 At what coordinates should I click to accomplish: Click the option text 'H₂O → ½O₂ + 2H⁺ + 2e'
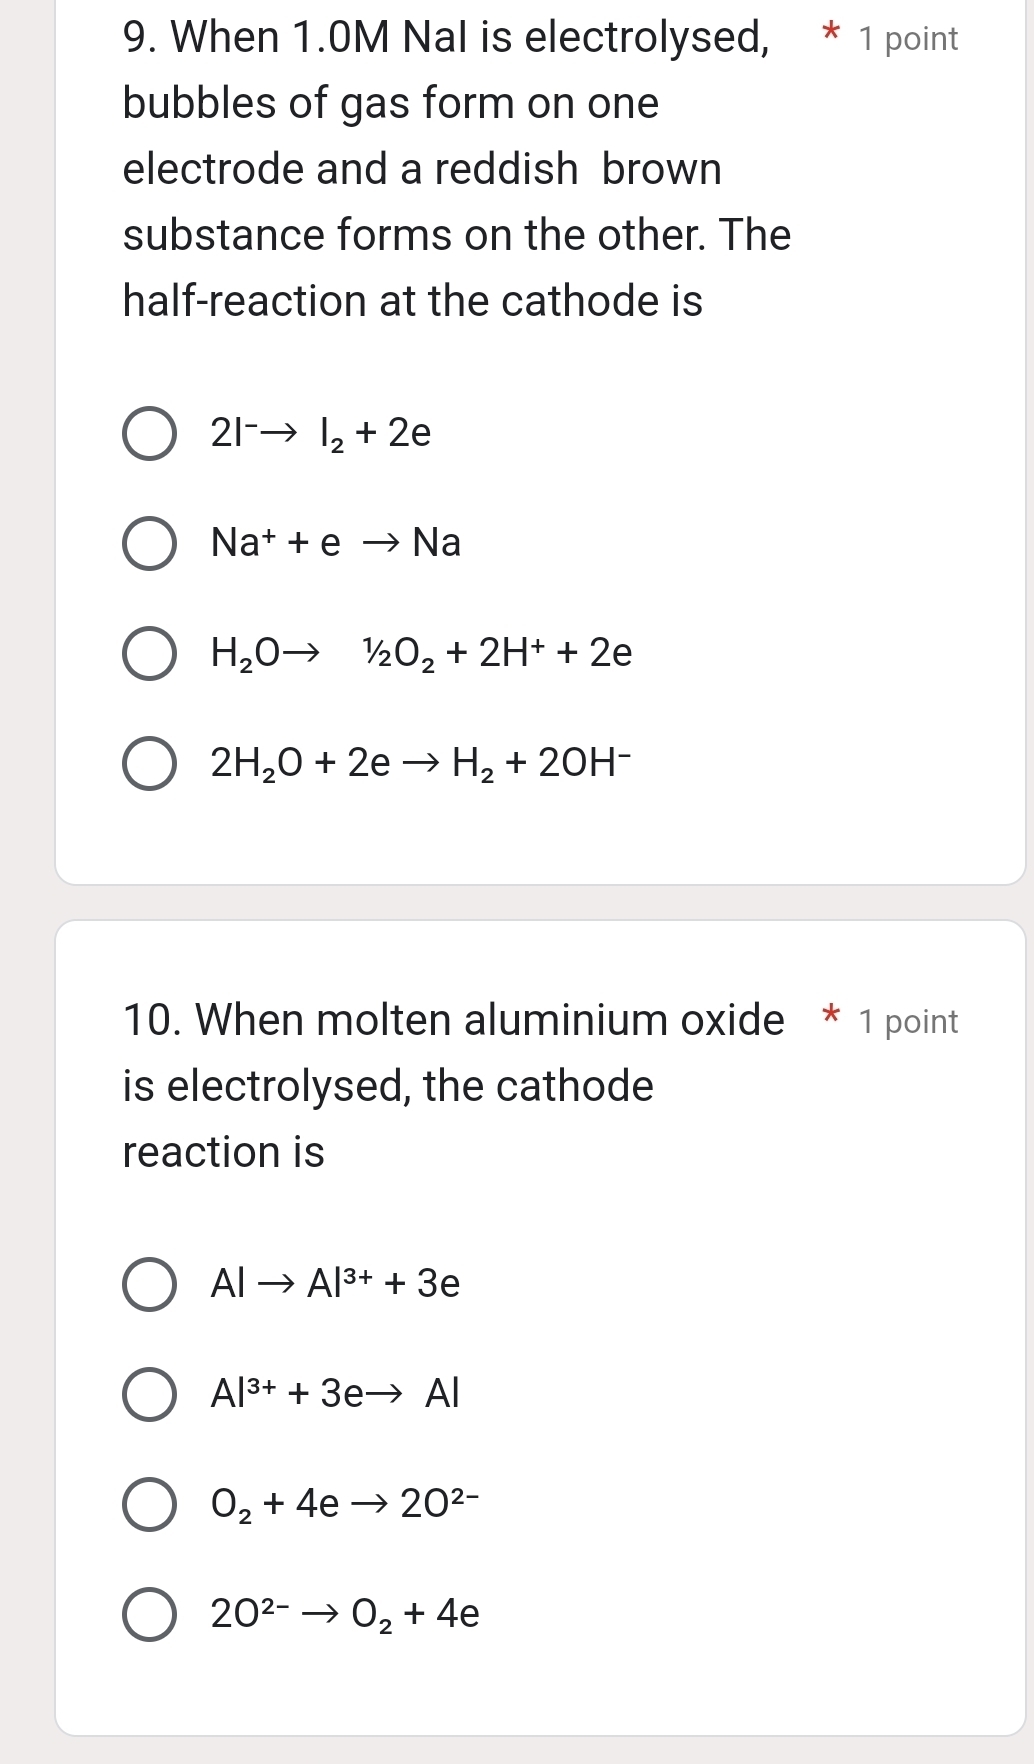pos(421,653)
